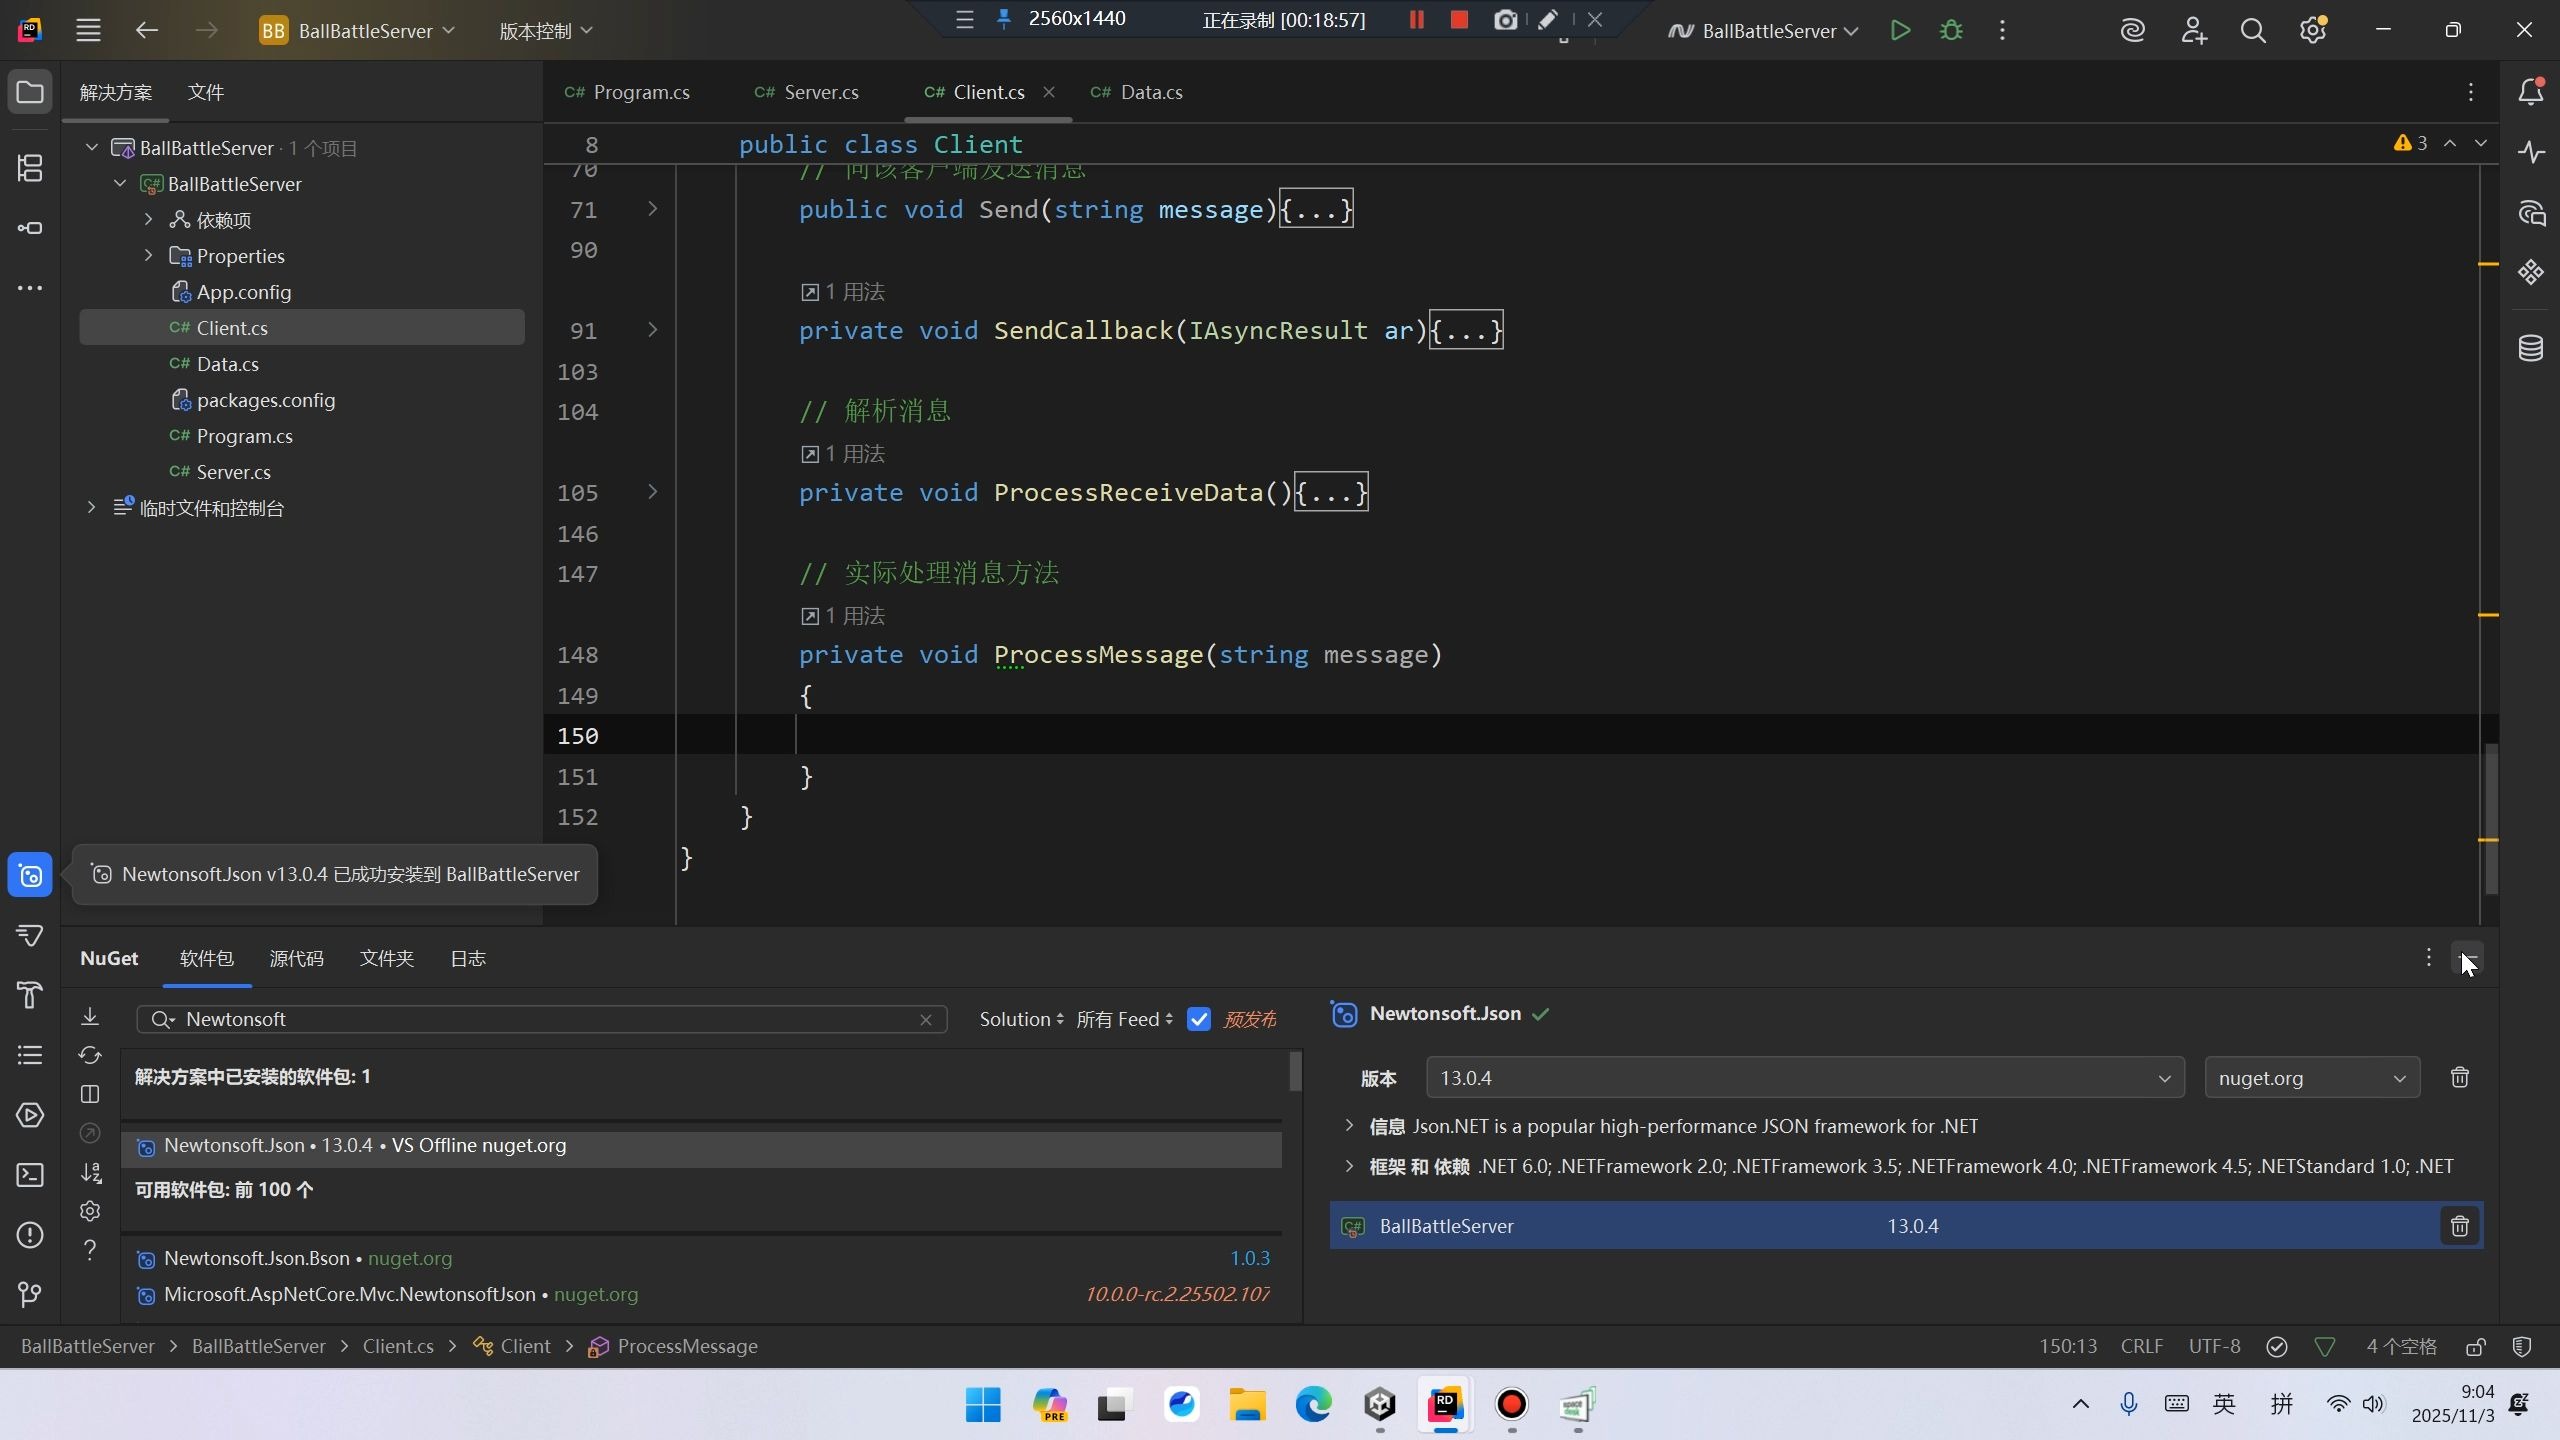Screen dimensions: 2560x1440
Task: Switch to the NuGet logs tab
Action: [467, 958]
